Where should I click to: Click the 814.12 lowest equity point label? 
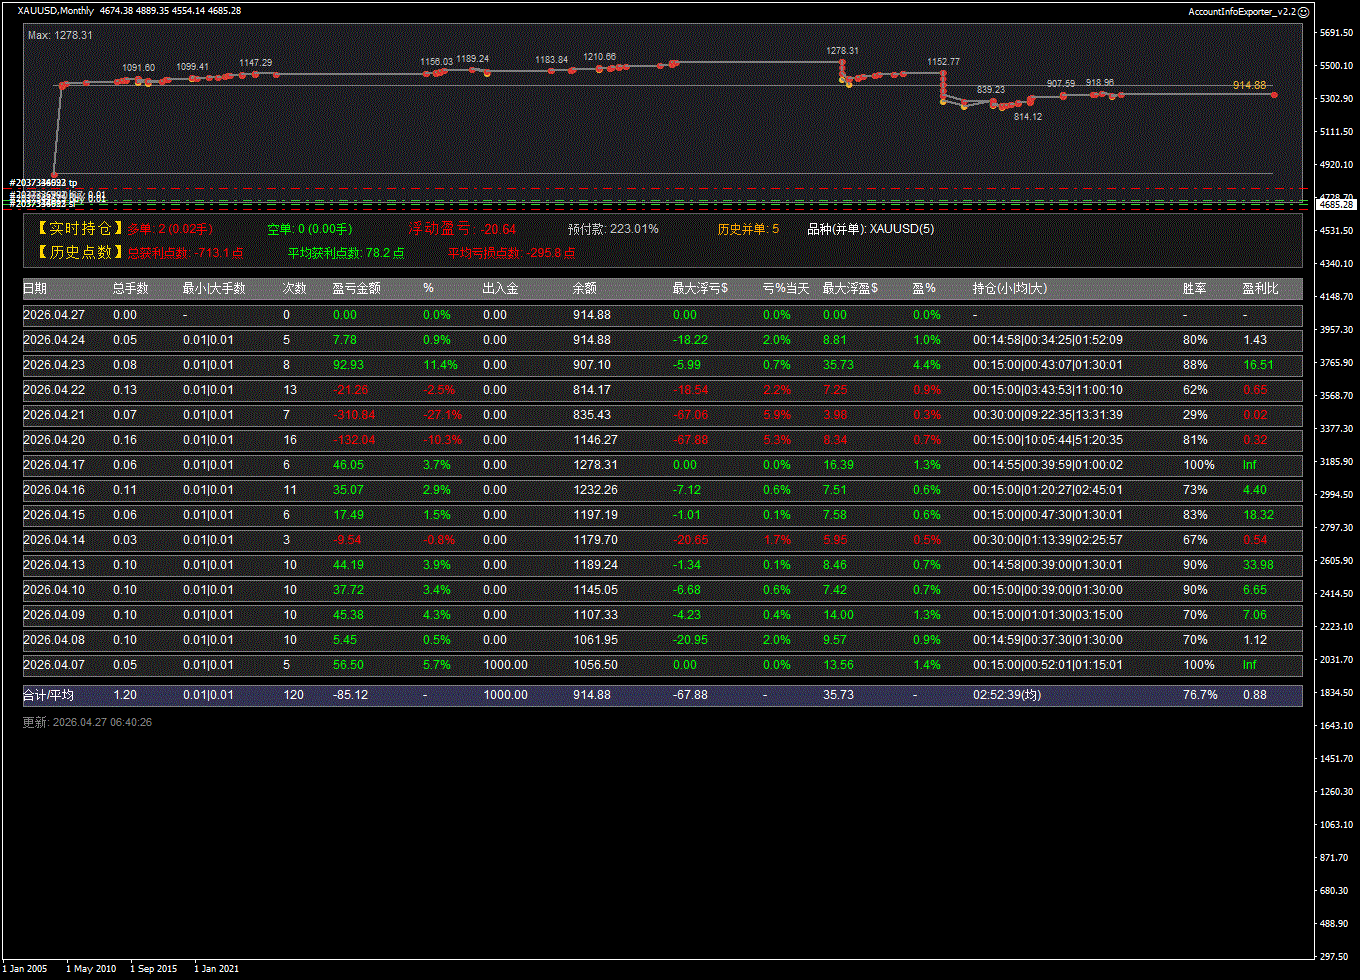coord(1027,117)
